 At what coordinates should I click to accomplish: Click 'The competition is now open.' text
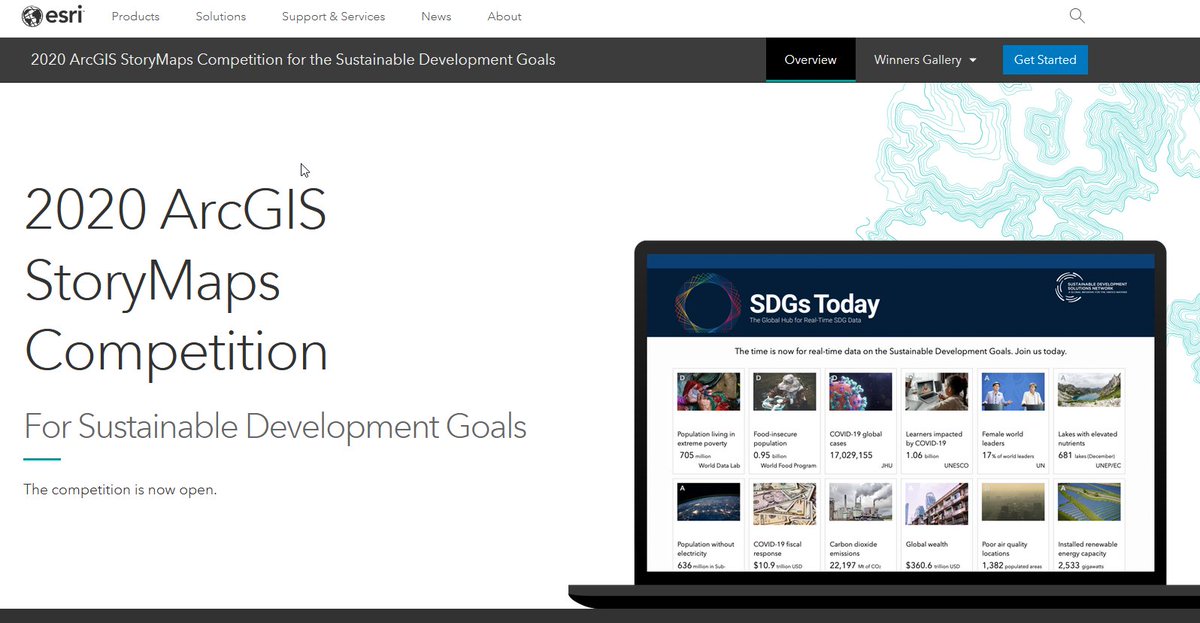pos(120,490)
